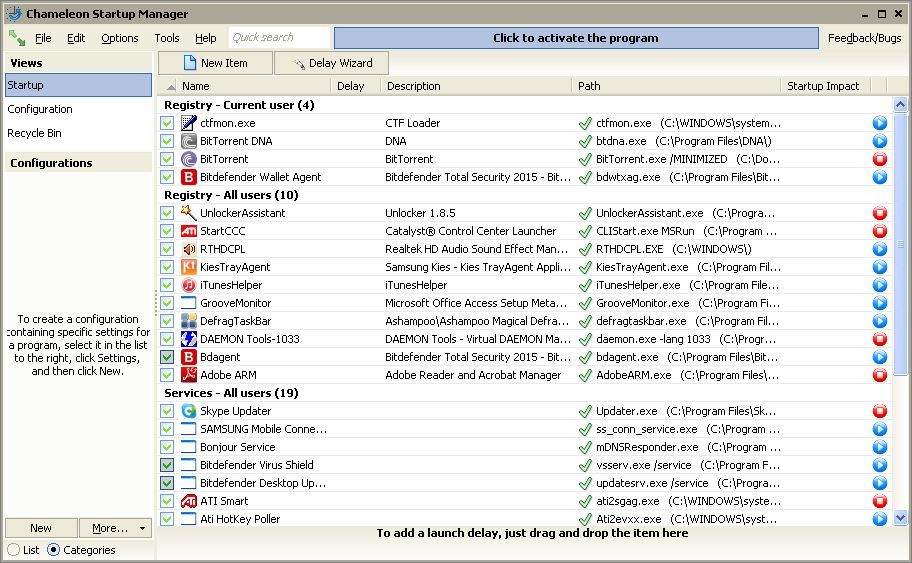The height and width of the screenshot is (563, 912).
Task: Open the Edit menu
Action: (76, 38)
